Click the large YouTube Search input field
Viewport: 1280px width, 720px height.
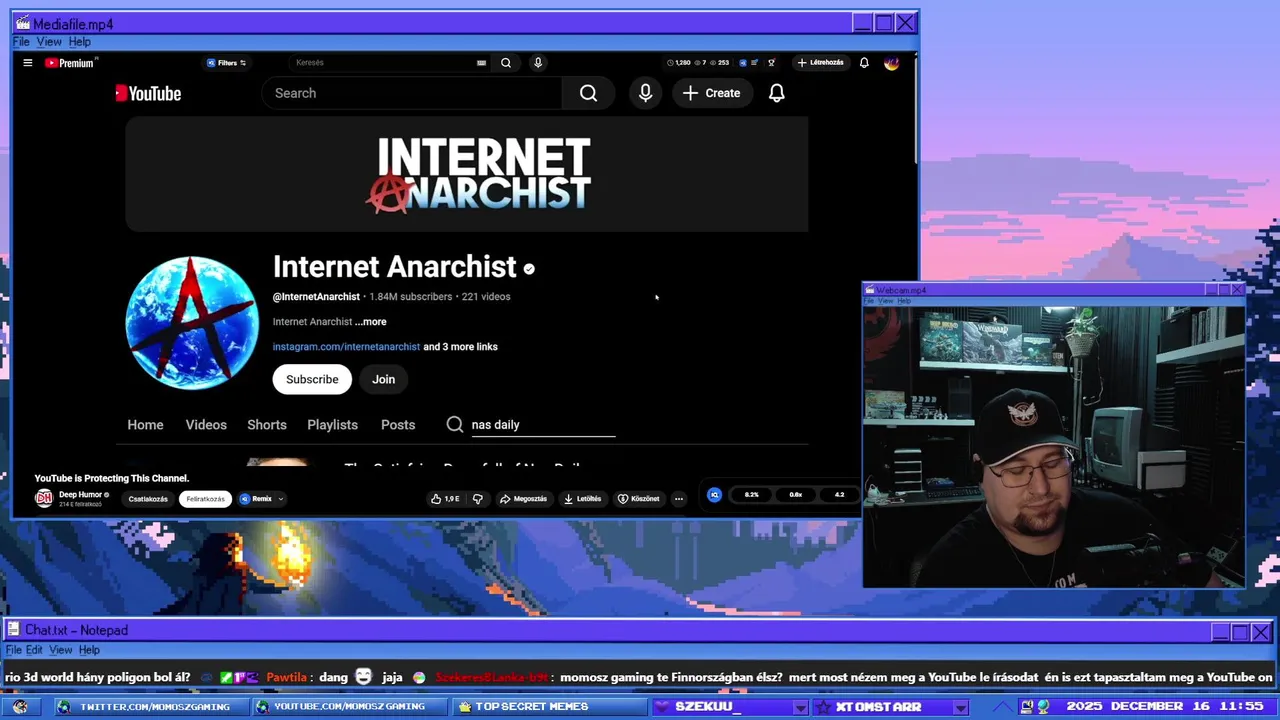pos(412,93)
